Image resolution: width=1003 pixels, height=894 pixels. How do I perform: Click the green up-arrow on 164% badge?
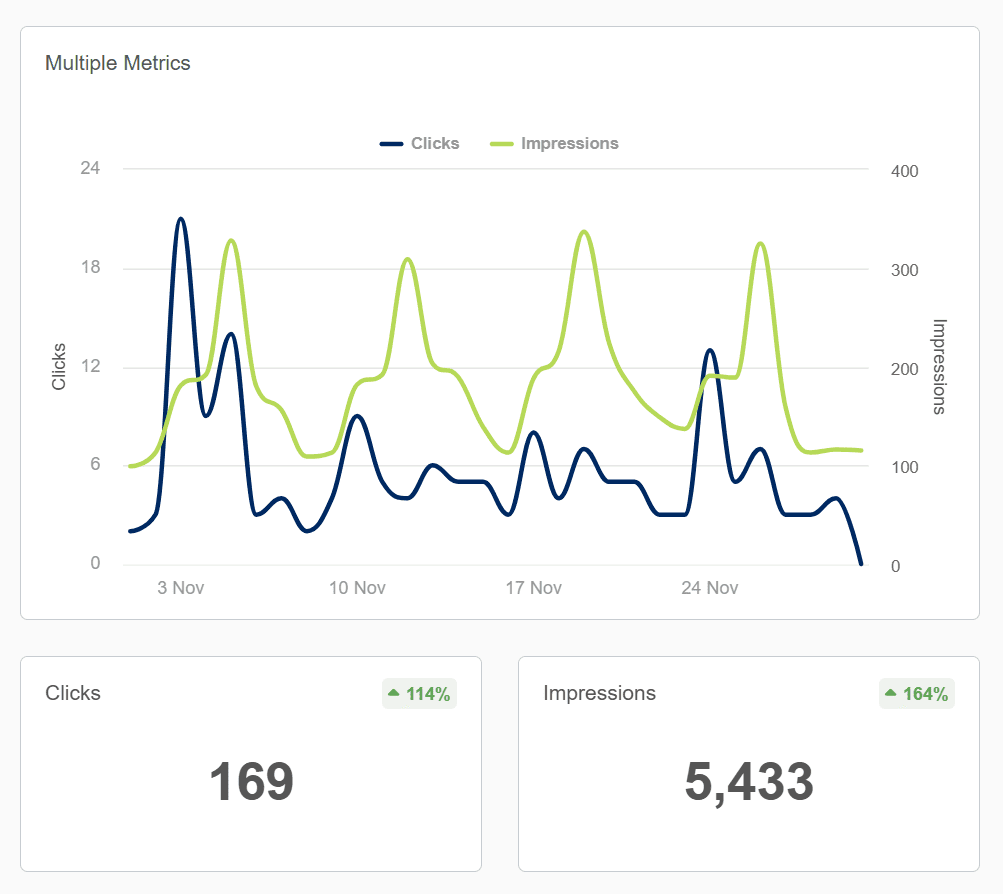click(x=890, y=693)
